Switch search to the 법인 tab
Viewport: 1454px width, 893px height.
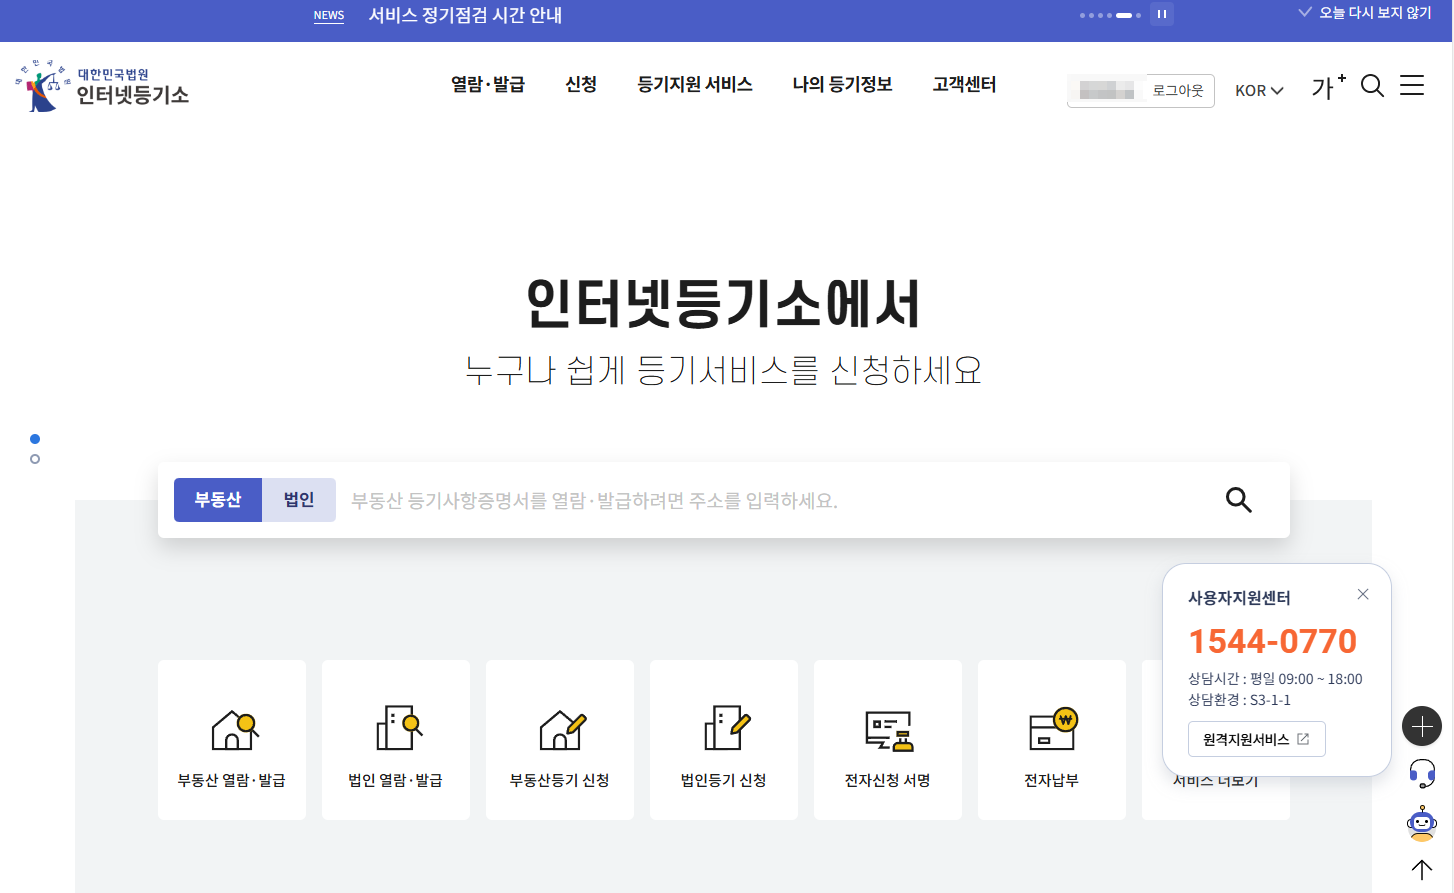(x=299, y=500)
